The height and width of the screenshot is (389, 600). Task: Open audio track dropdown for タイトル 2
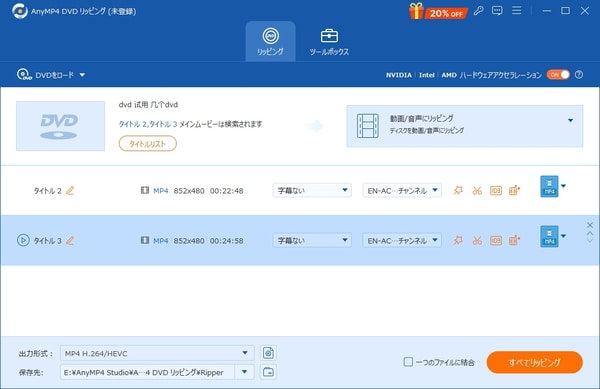pyautogui.click(x=402, y=190)
